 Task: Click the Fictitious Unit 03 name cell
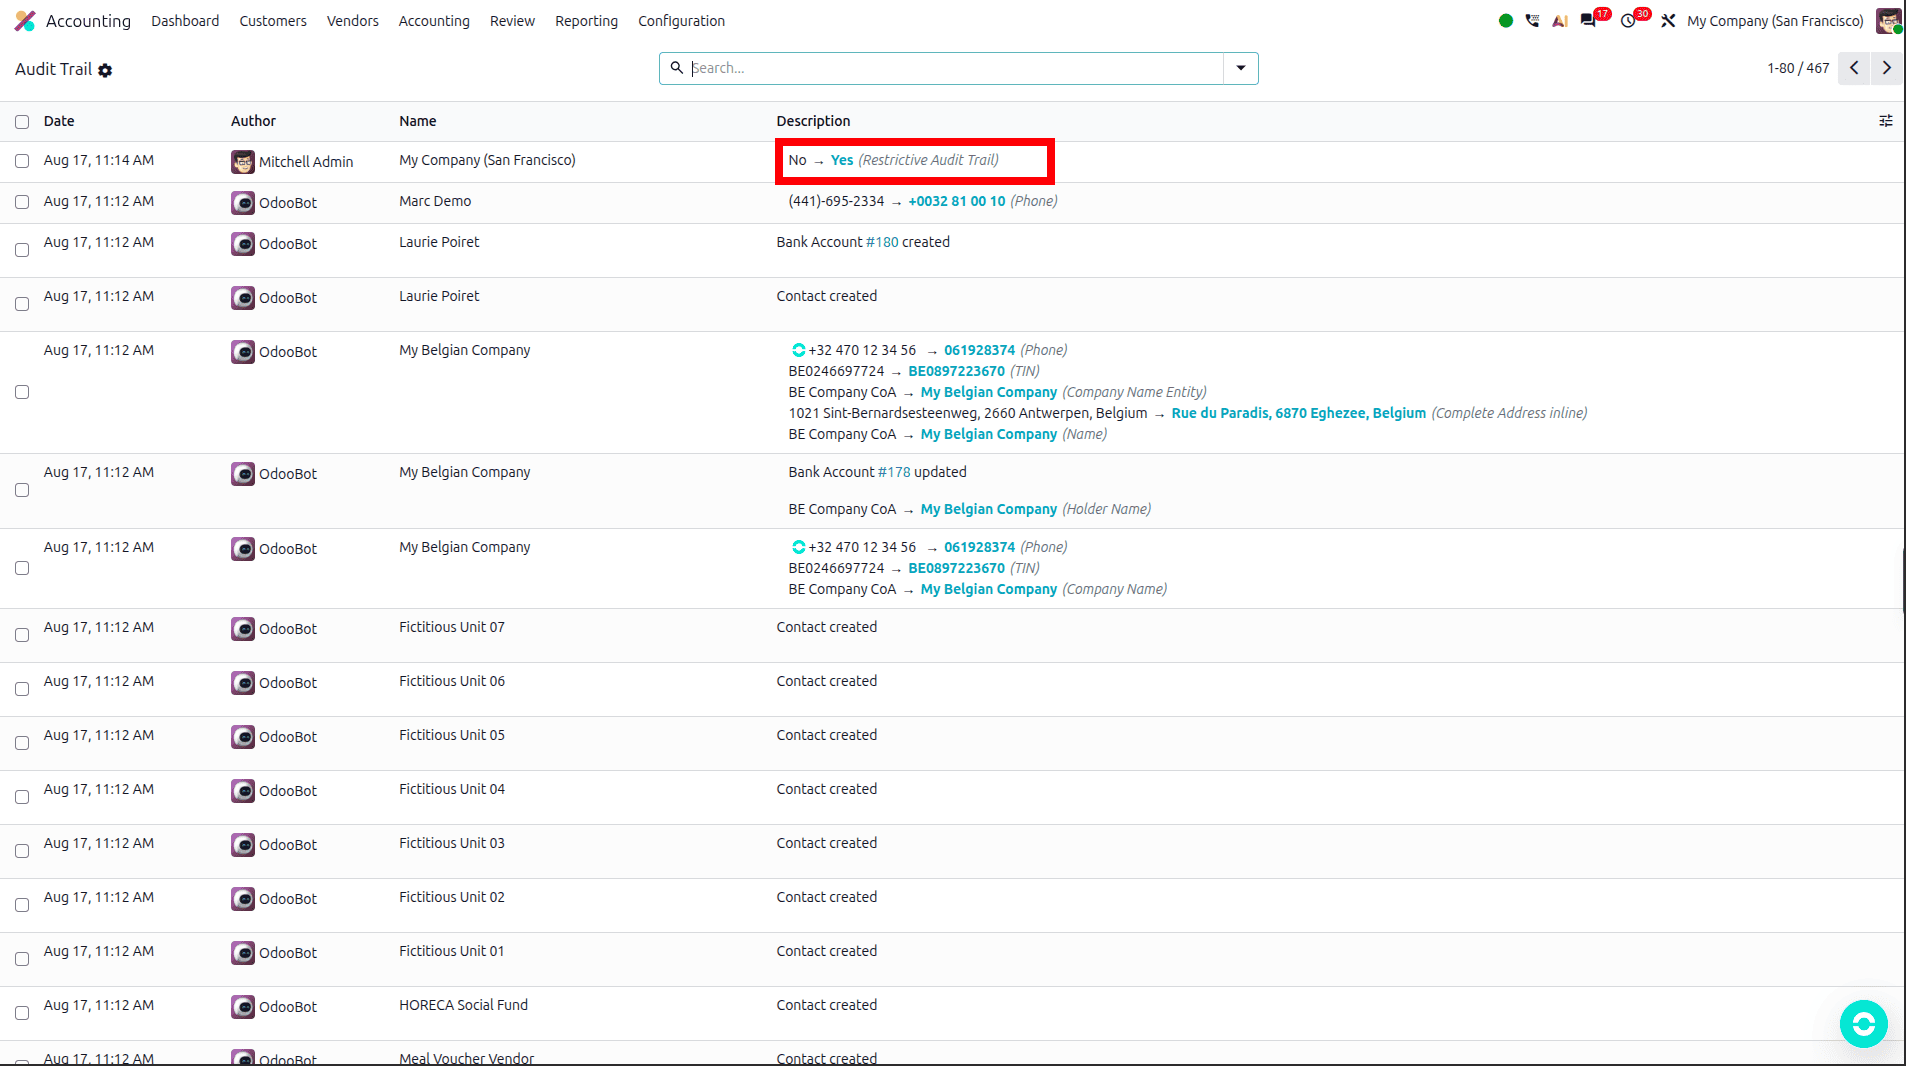pos(452,843)
